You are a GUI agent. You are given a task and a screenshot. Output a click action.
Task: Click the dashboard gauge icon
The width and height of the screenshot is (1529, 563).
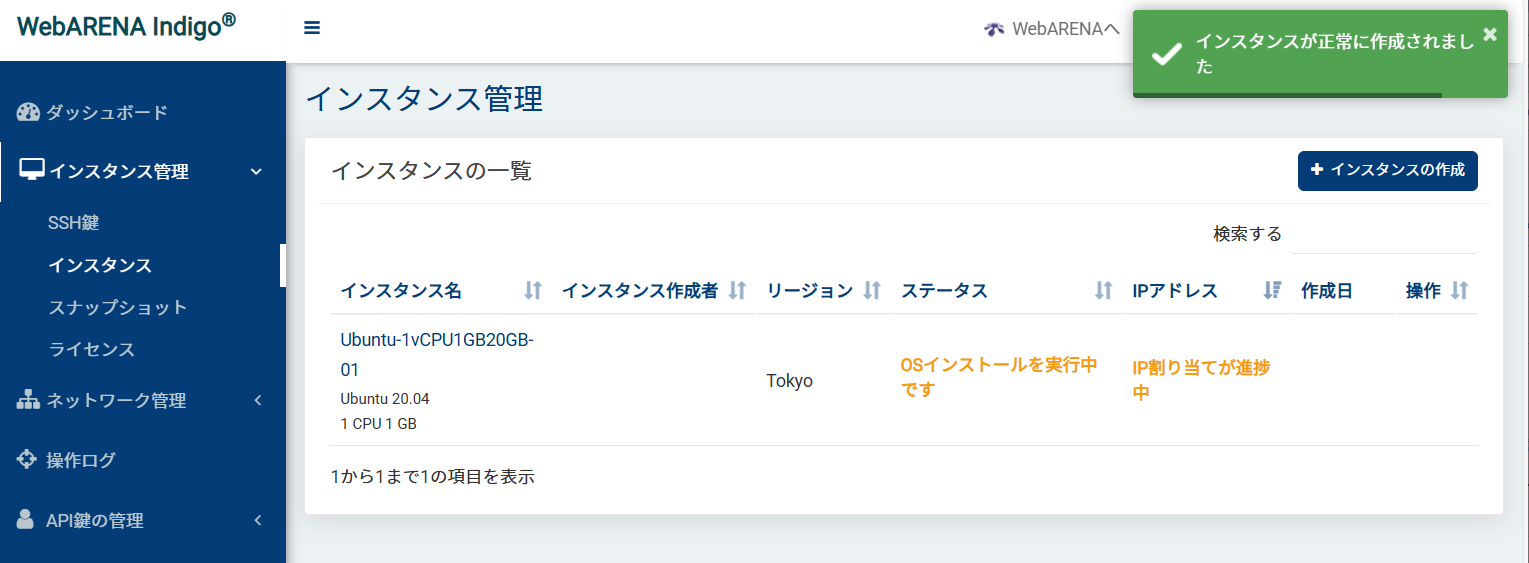28,112
